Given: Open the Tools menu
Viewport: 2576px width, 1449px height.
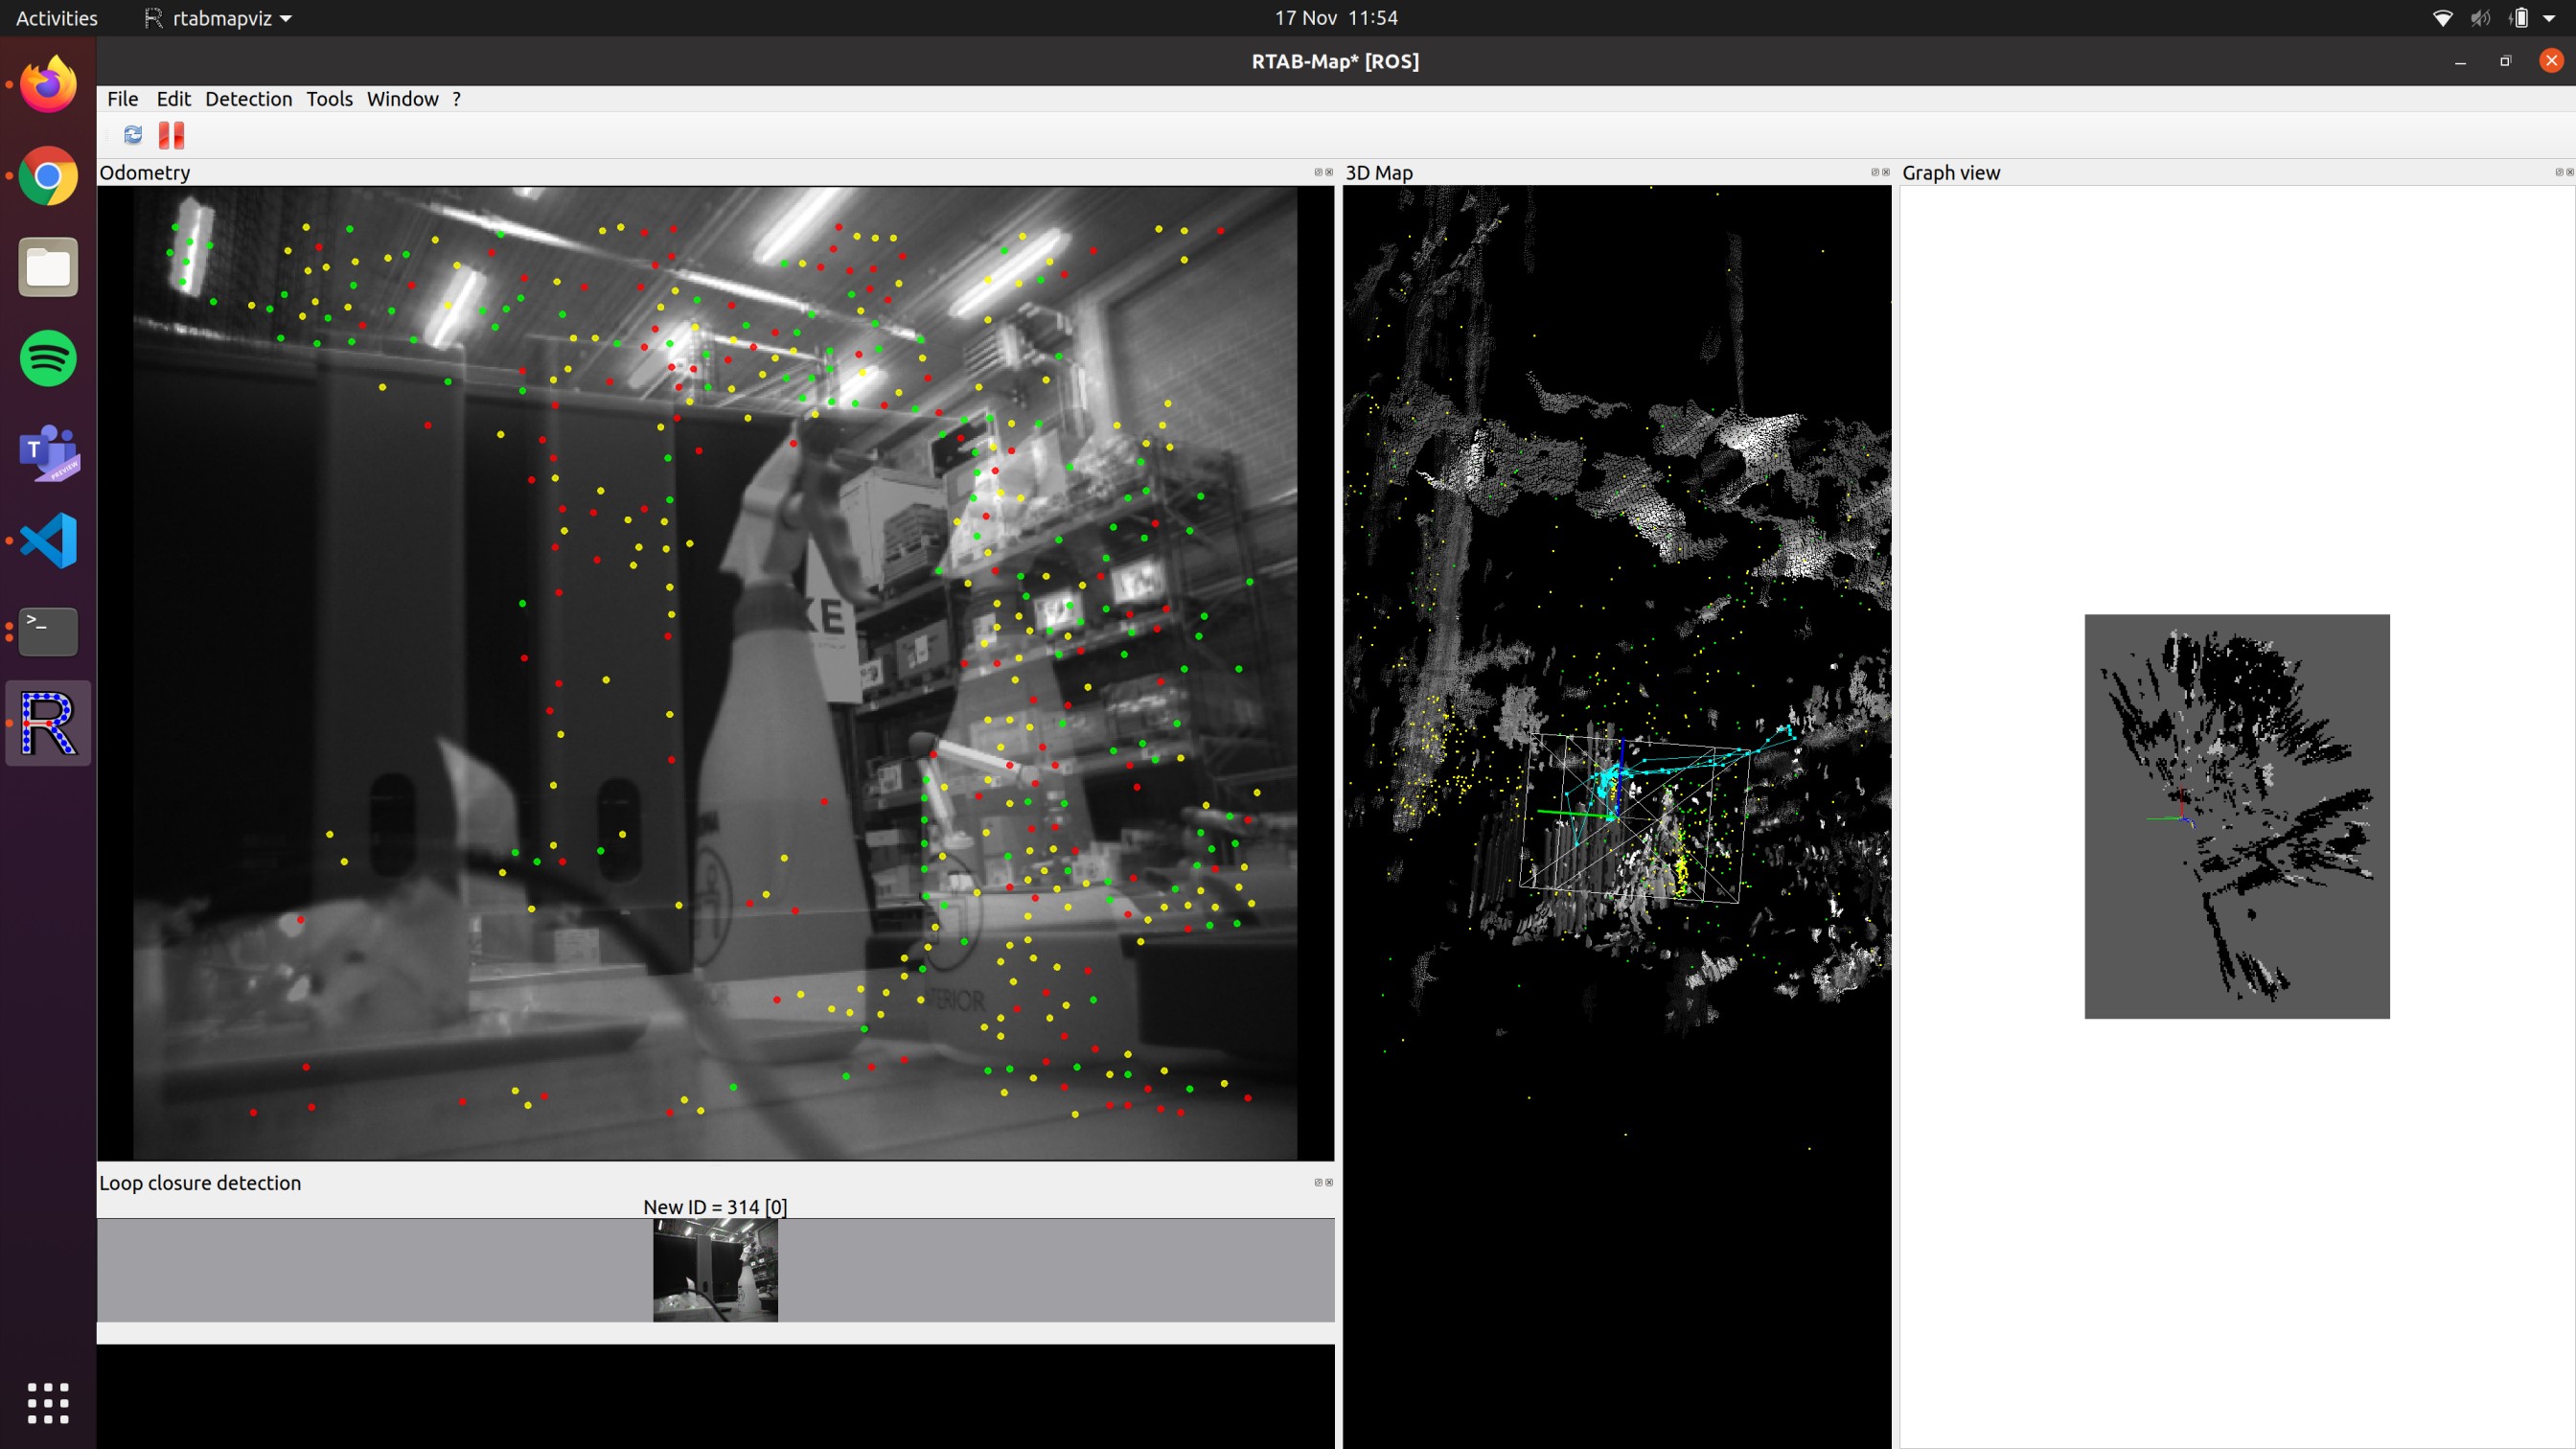Looking at the screenshot, I should coord(329,99).
